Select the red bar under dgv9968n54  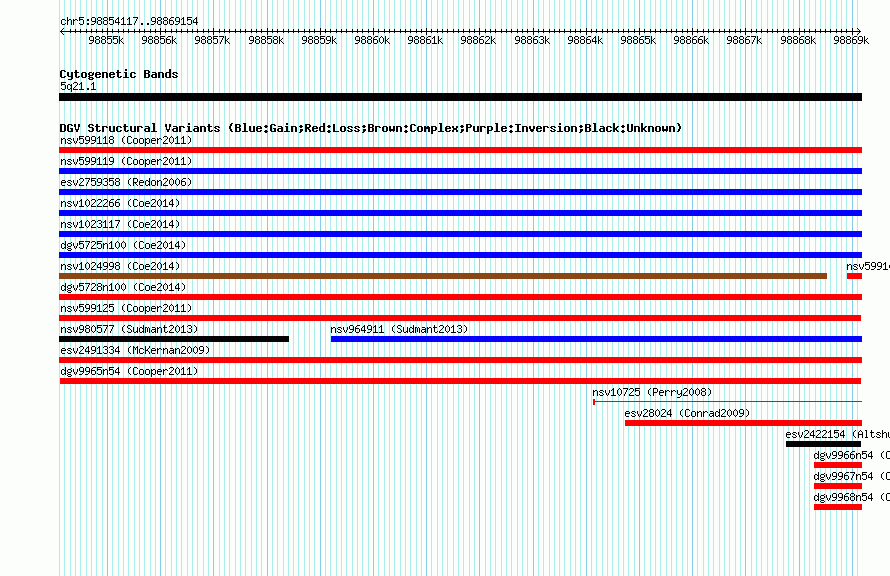click(x=838, y=507)
